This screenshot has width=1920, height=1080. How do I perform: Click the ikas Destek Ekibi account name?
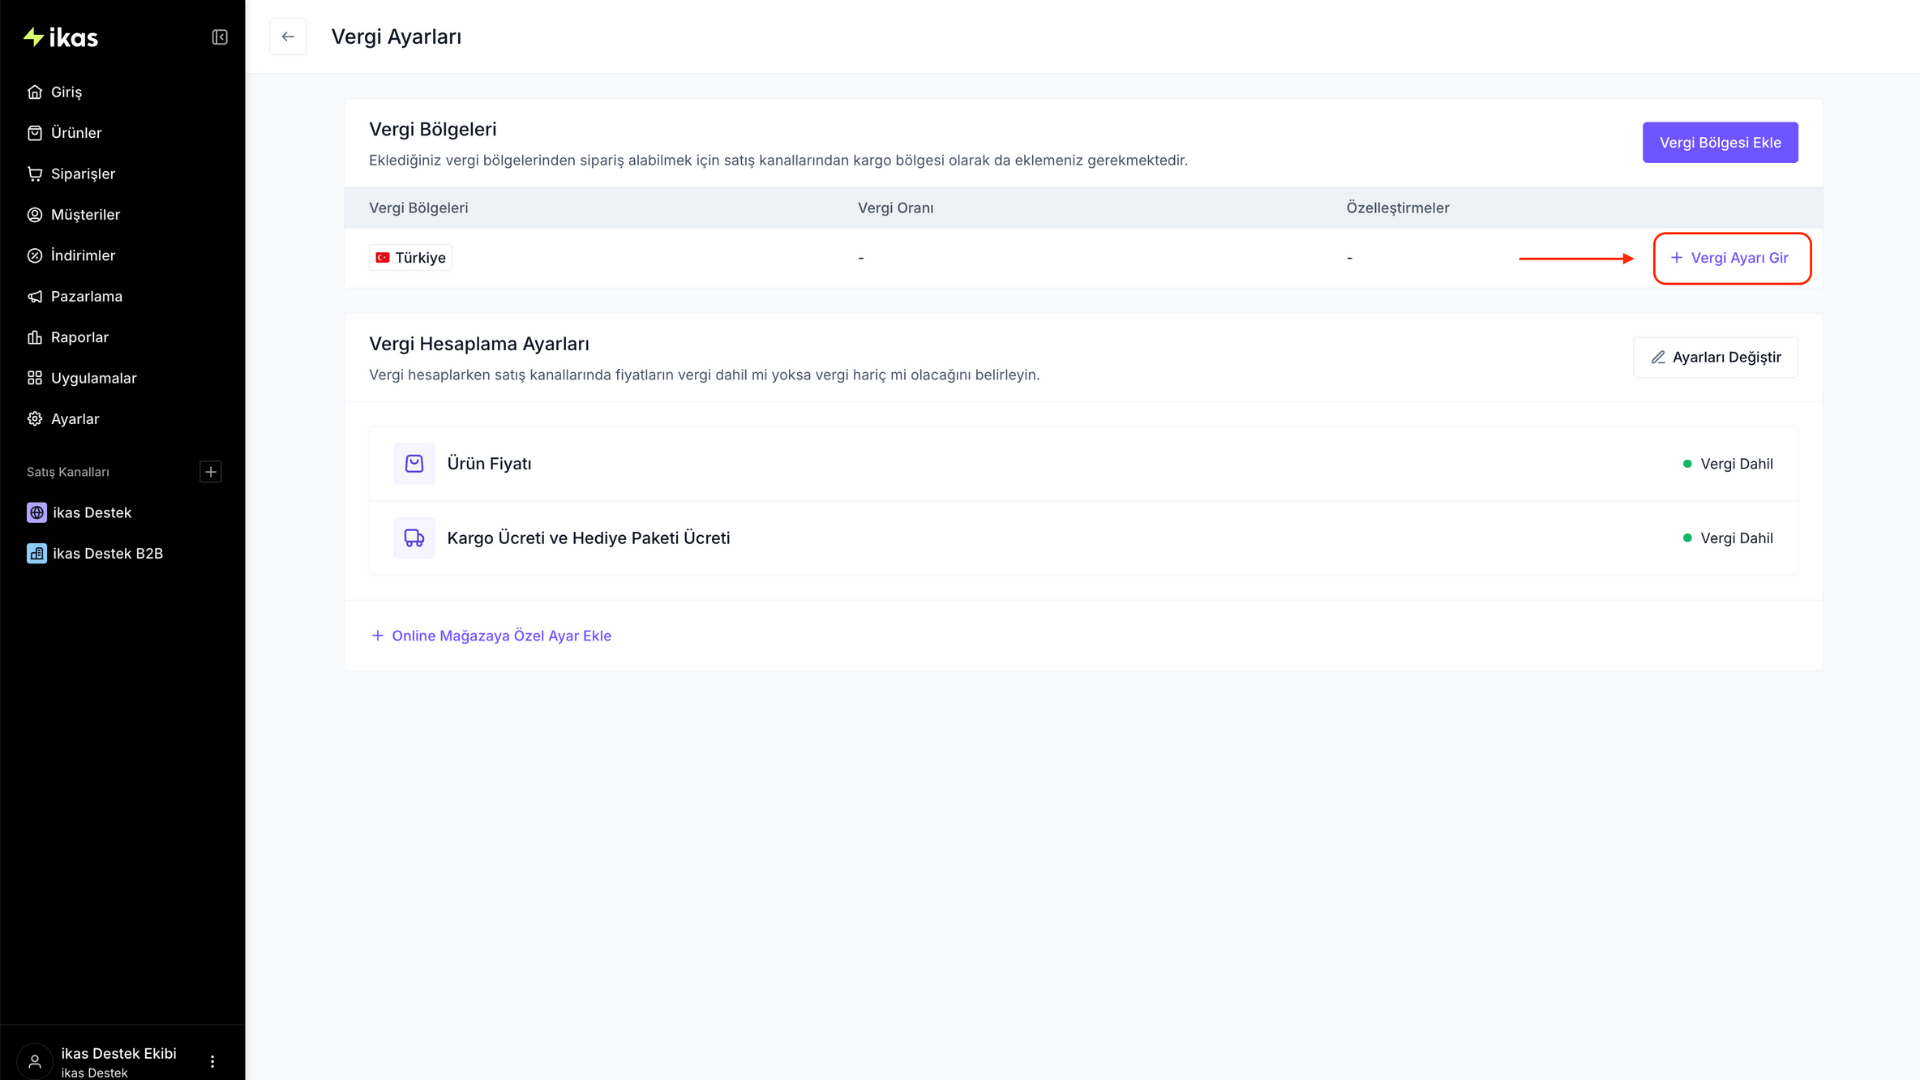point(118,1053)
